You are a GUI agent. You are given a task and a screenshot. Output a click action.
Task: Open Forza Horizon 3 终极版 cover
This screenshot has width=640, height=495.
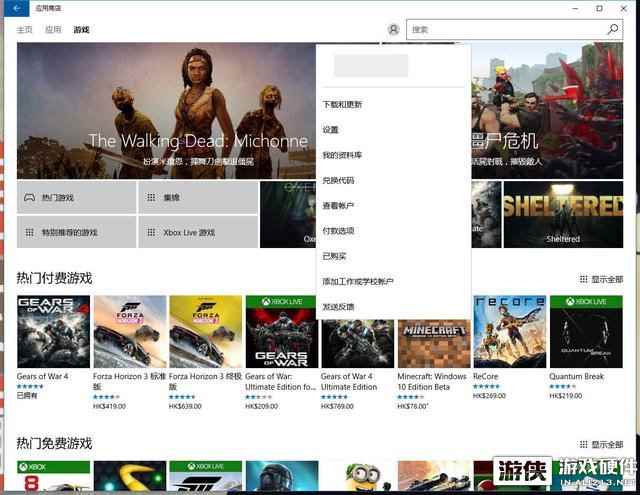[x=206, y=332]
